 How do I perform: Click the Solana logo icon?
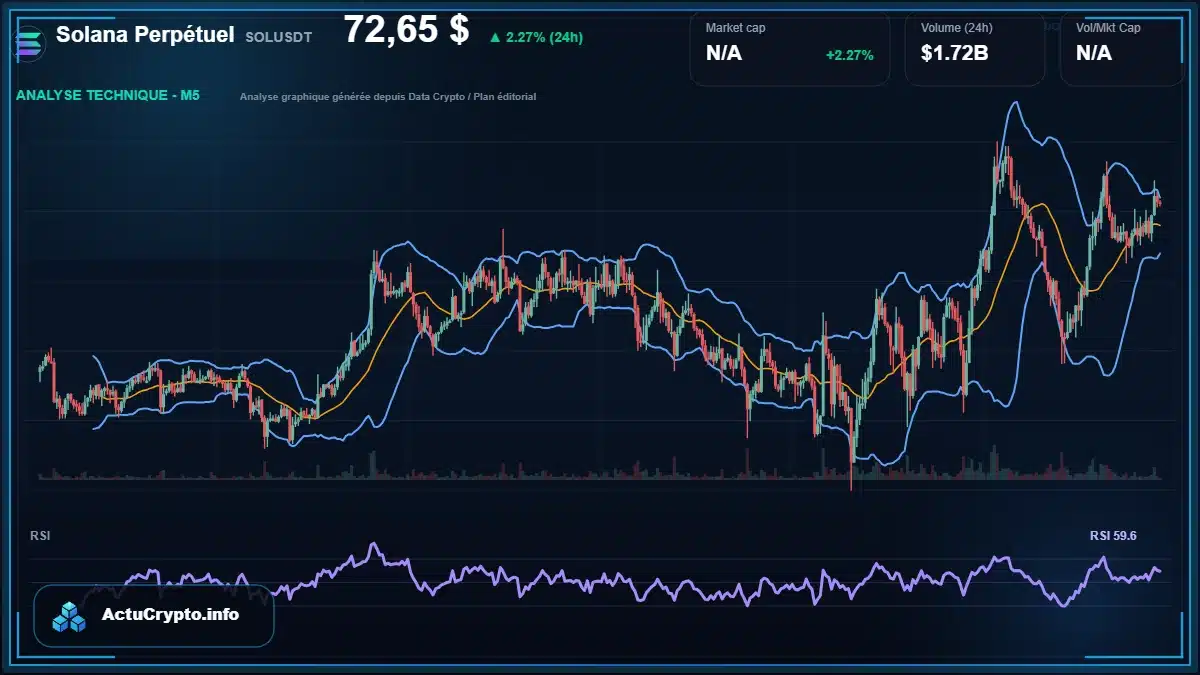coord(30,42)
